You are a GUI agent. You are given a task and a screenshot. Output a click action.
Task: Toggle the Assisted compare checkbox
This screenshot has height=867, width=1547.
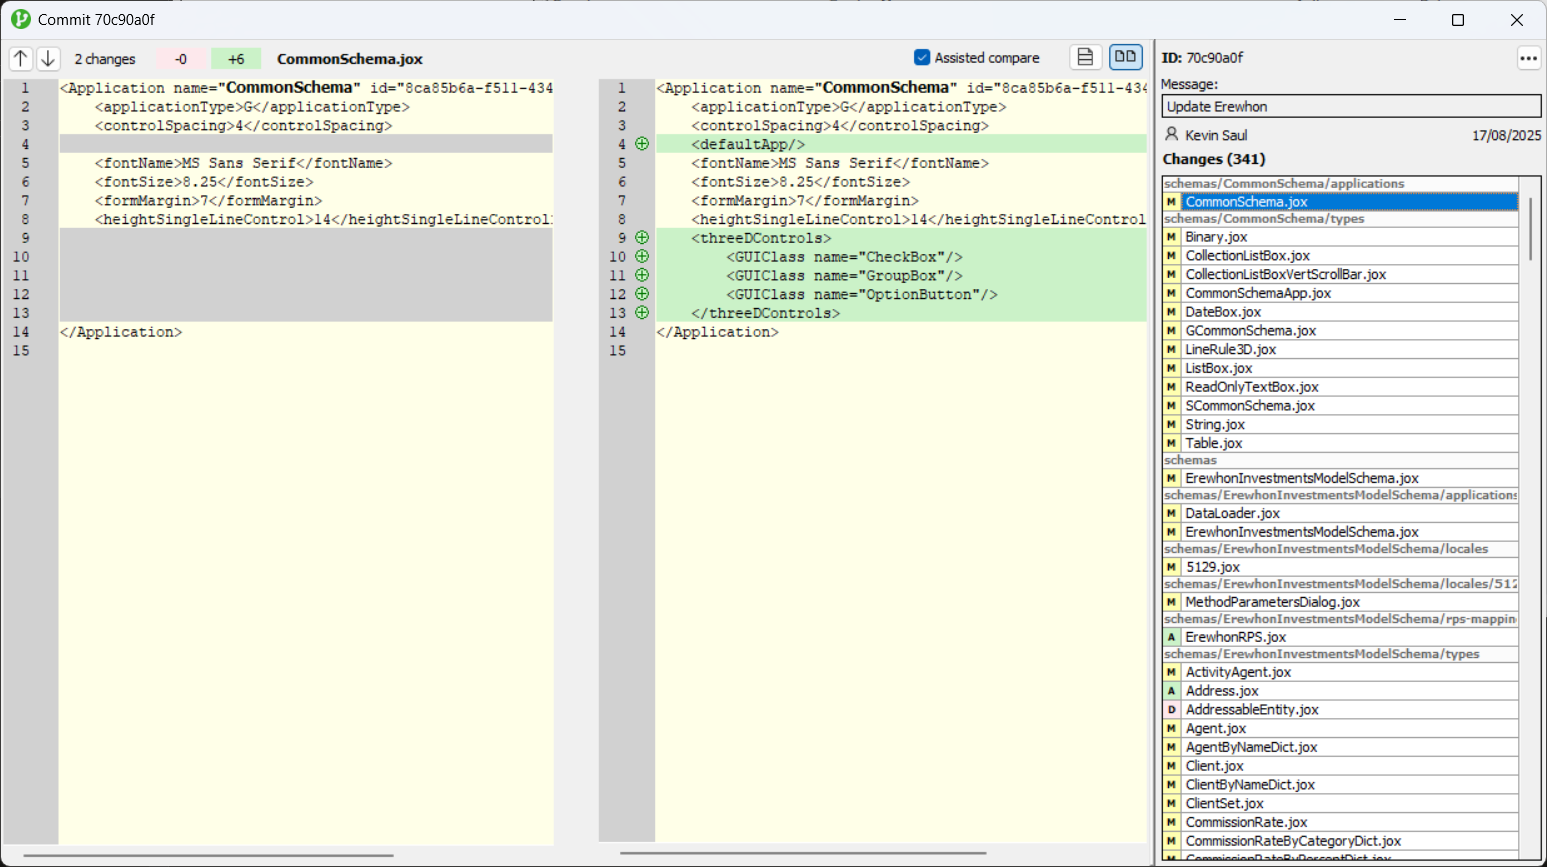click(x=922, y=58)
